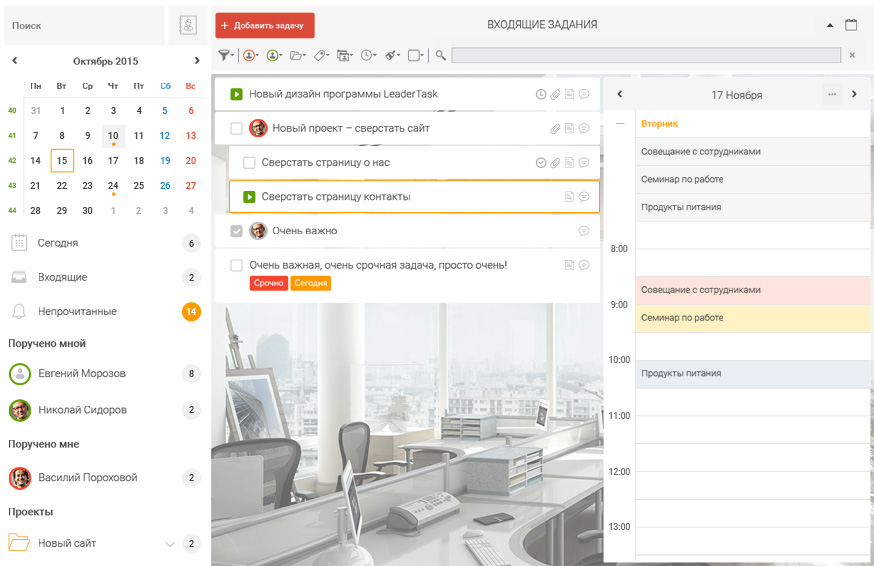Tick the checkbox for 'Сверстать страницу о нас'

coord(250,163)
